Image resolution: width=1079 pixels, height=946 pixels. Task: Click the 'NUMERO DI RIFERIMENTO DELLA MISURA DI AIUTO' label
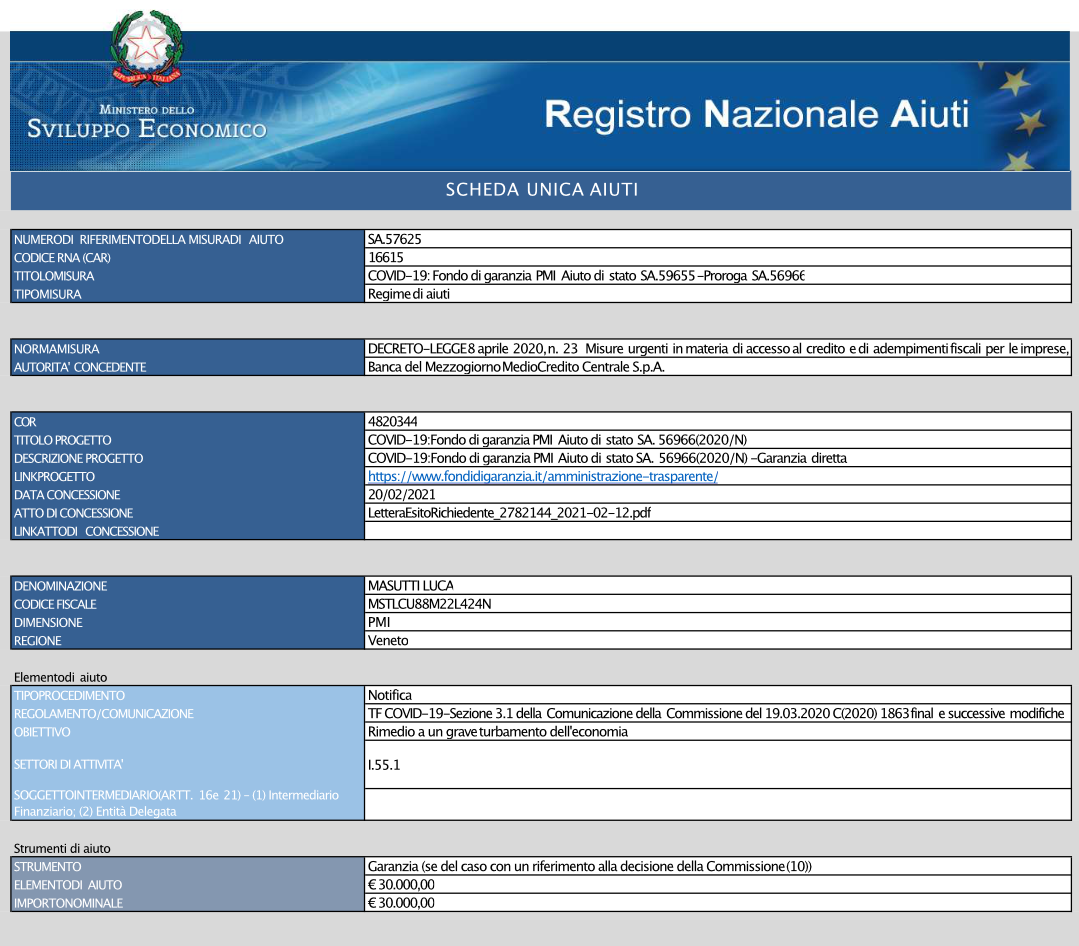click(x=149, y=239)
